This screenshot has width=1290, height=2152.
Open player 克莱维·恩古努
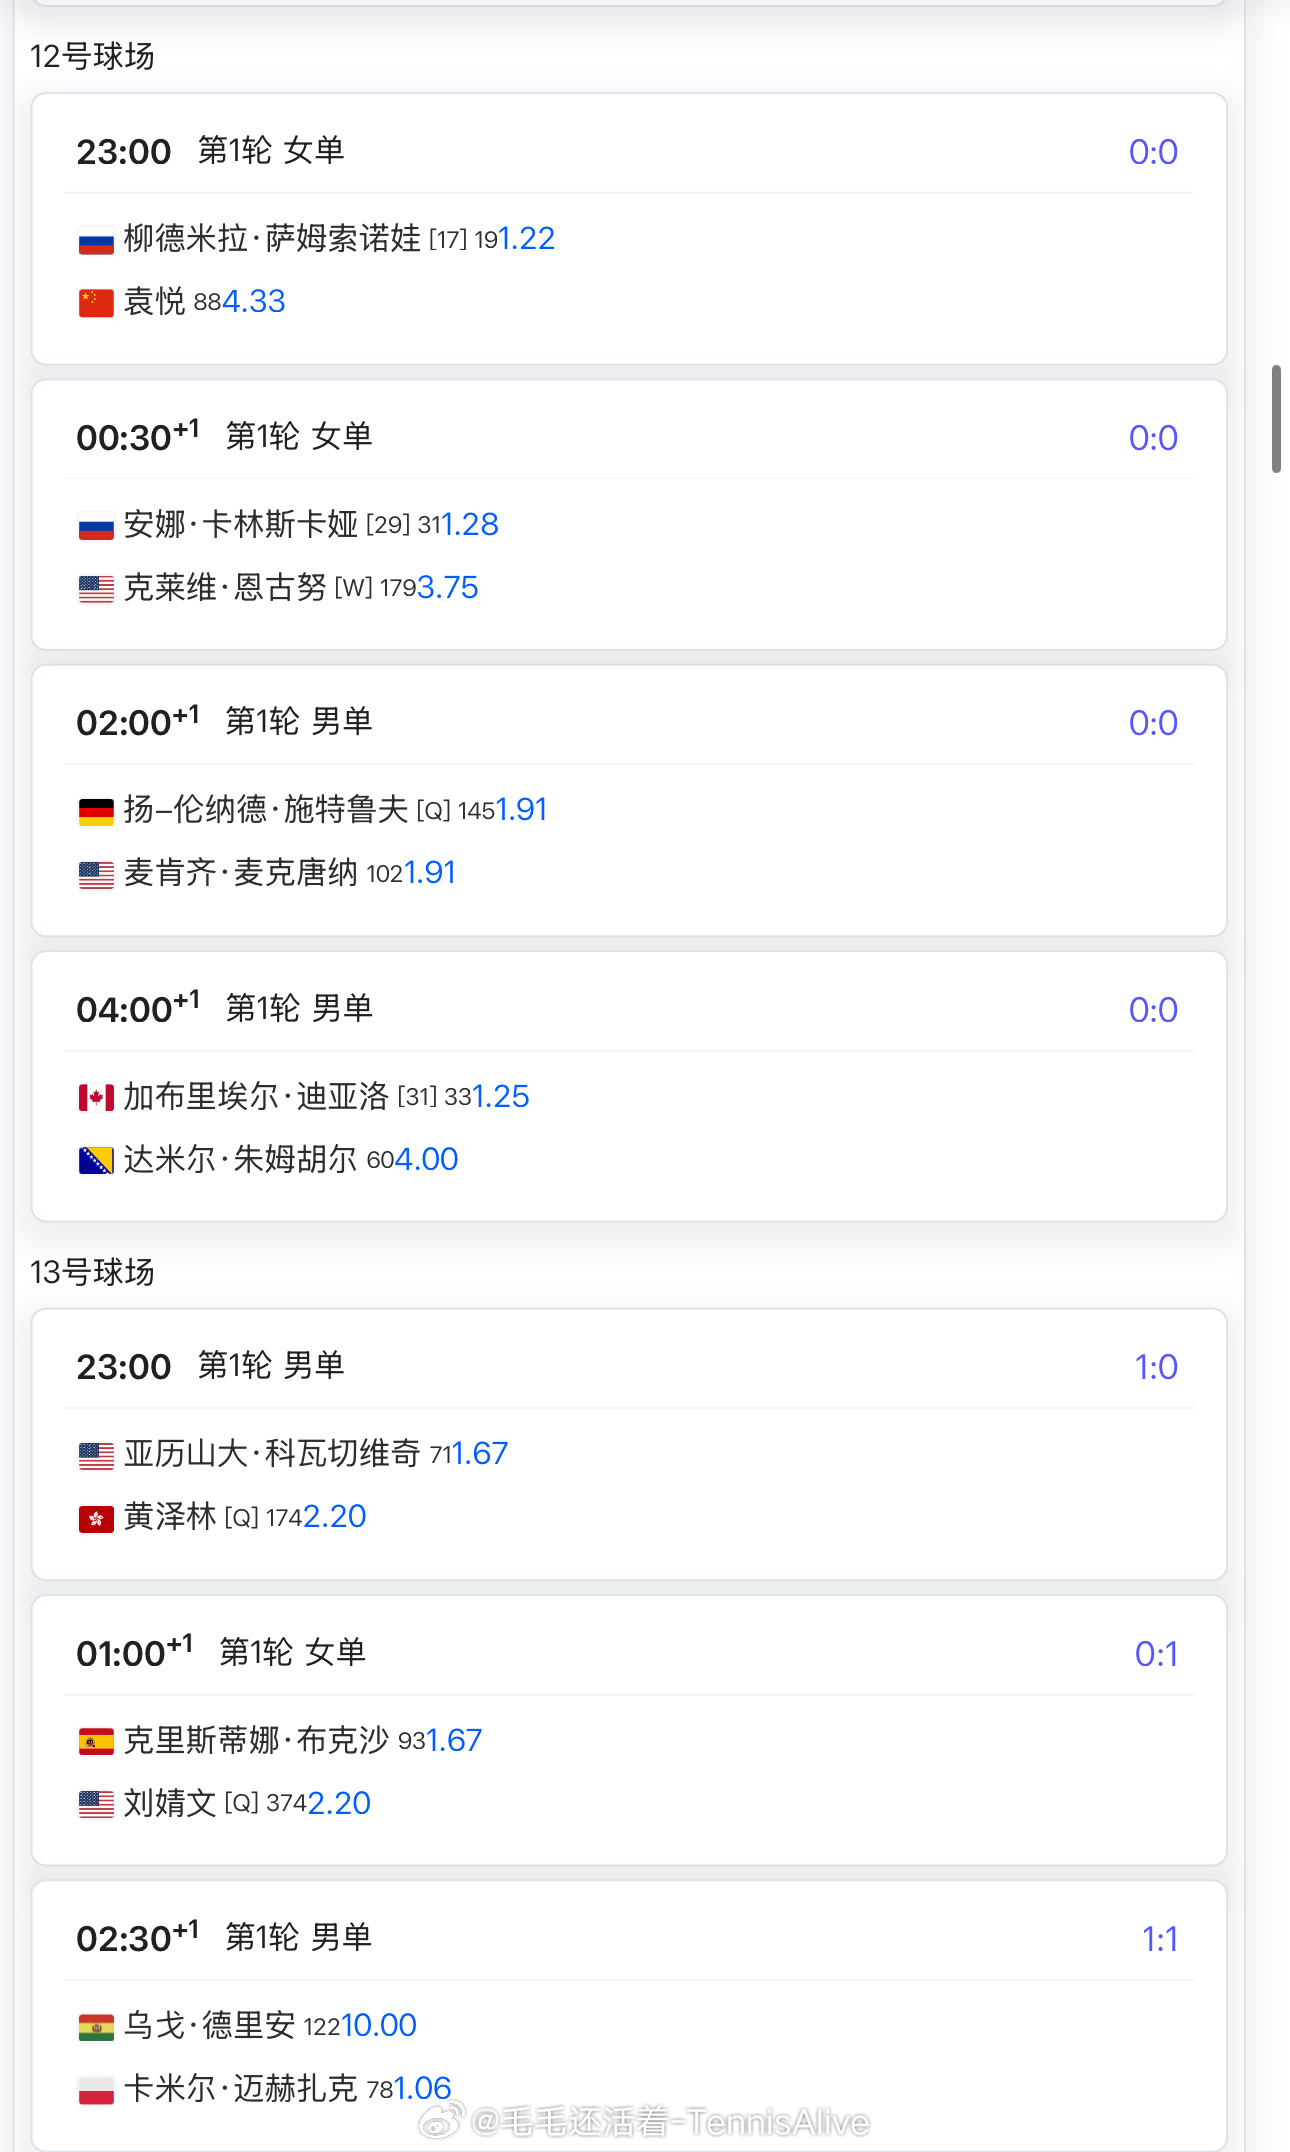coord(225,587)
